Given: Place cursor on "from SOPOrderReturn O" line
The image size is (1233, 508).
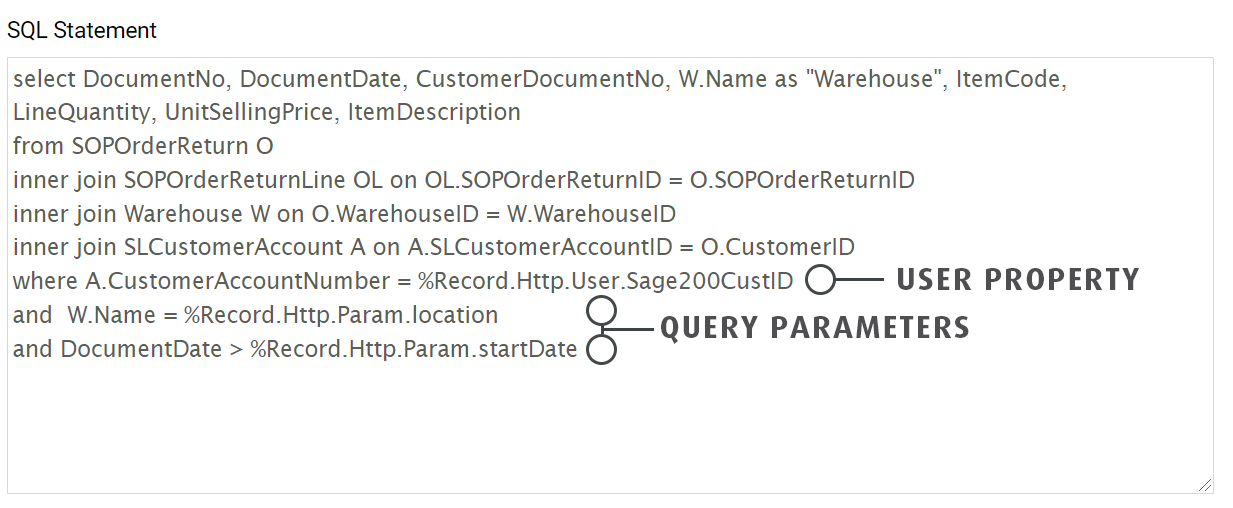Looking at the screenshot, I should [143, 147].
